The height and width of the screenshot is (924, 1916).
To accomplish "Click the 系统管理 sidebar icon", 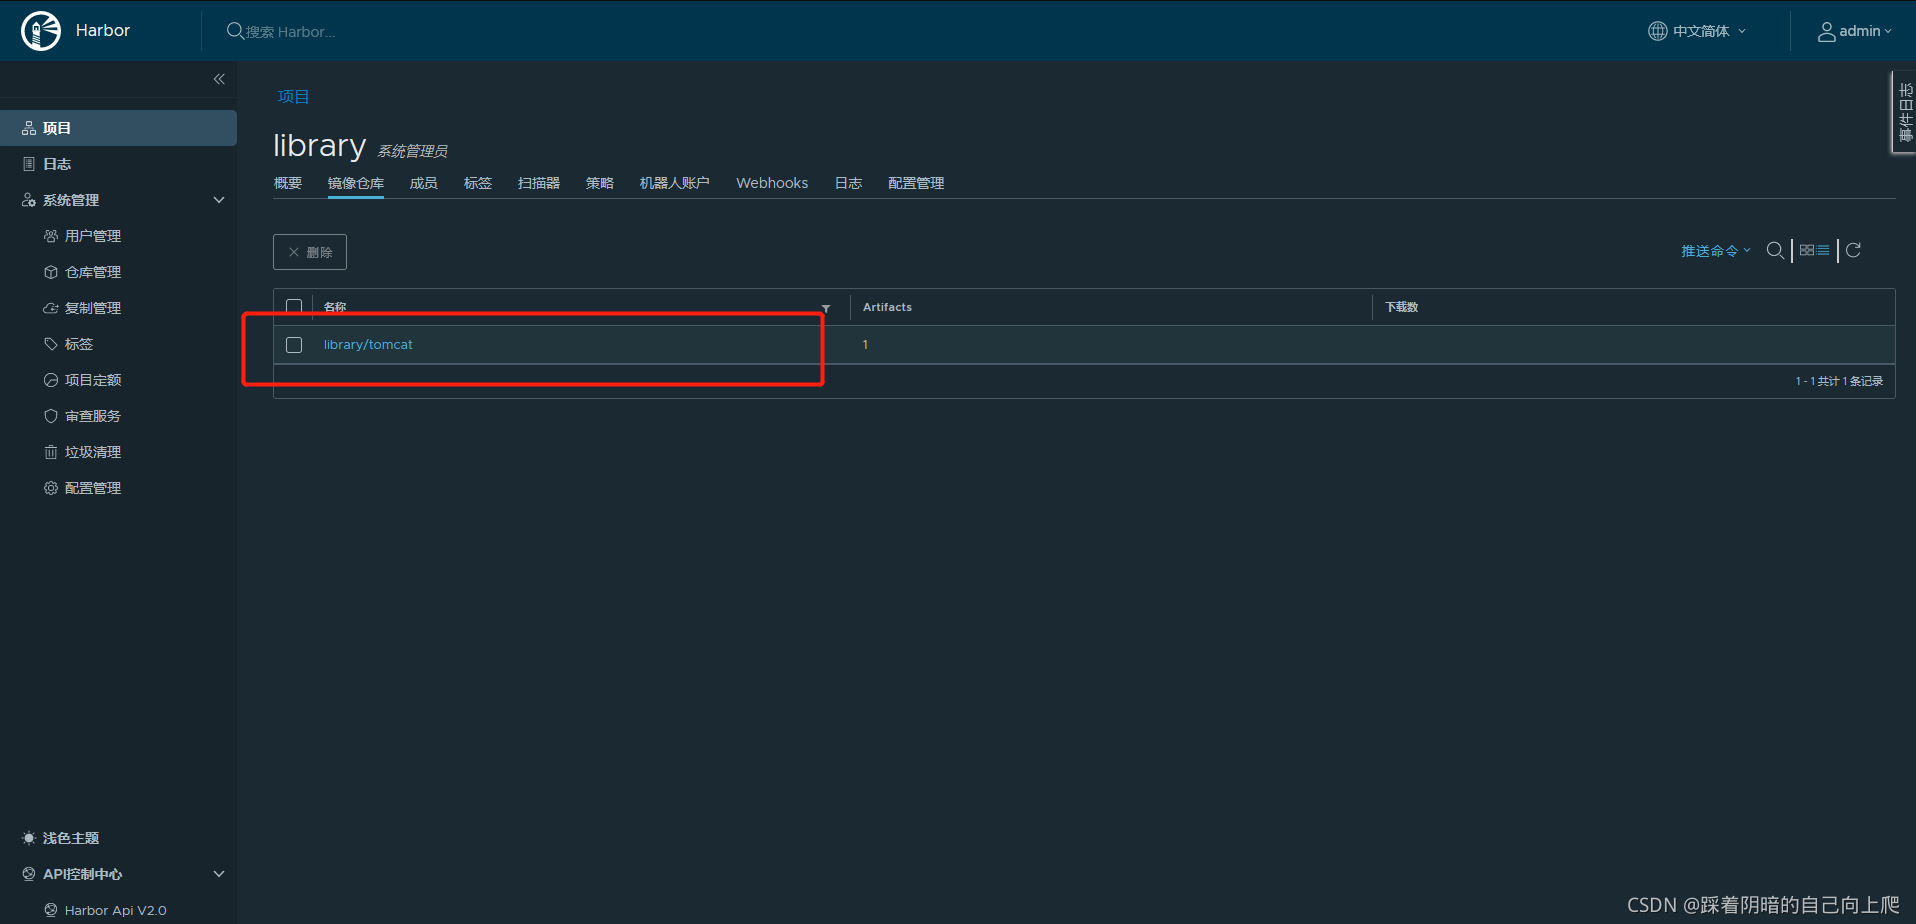I will pyautogui.click(x=29, y=200).
